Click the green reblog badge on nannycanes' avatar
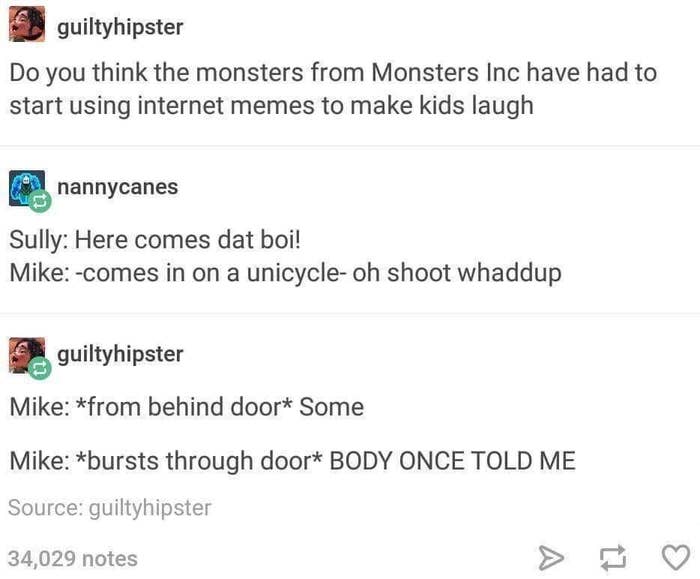This screenshot has height=579, width=700. [40, 201]
